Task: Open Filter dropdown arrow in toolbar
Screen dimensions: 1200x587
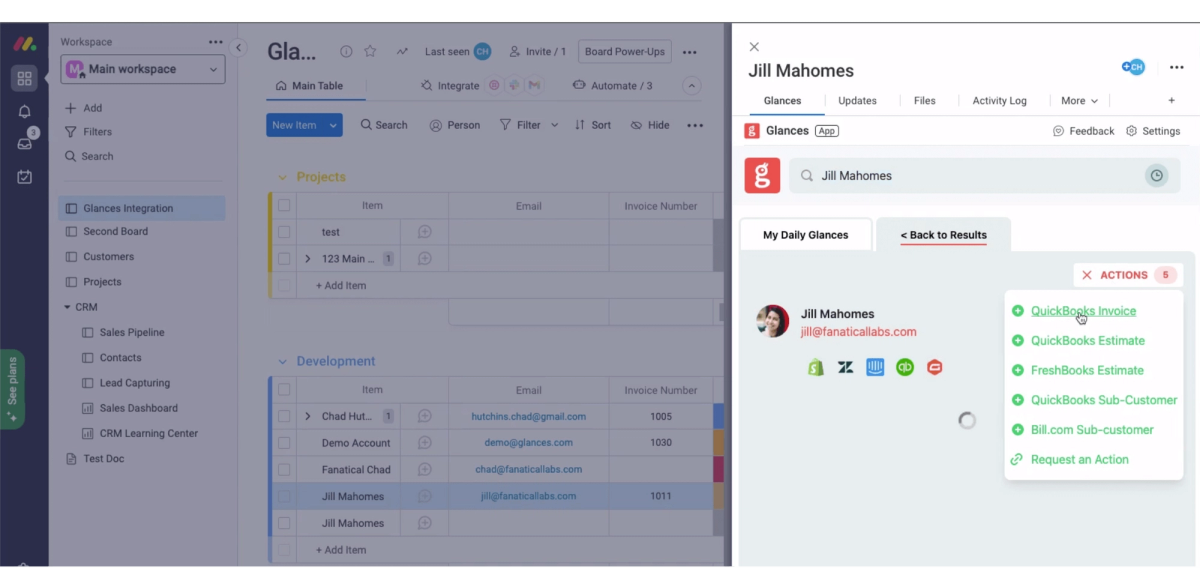Action: (x=555, y=125)
